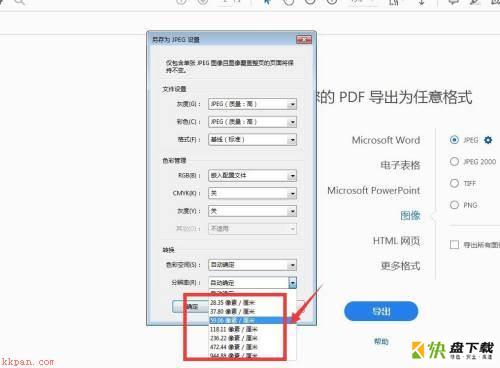Choose 472.44 像素/厘米 resolution option
500x368 pixels.
click(x=252, y=347)
